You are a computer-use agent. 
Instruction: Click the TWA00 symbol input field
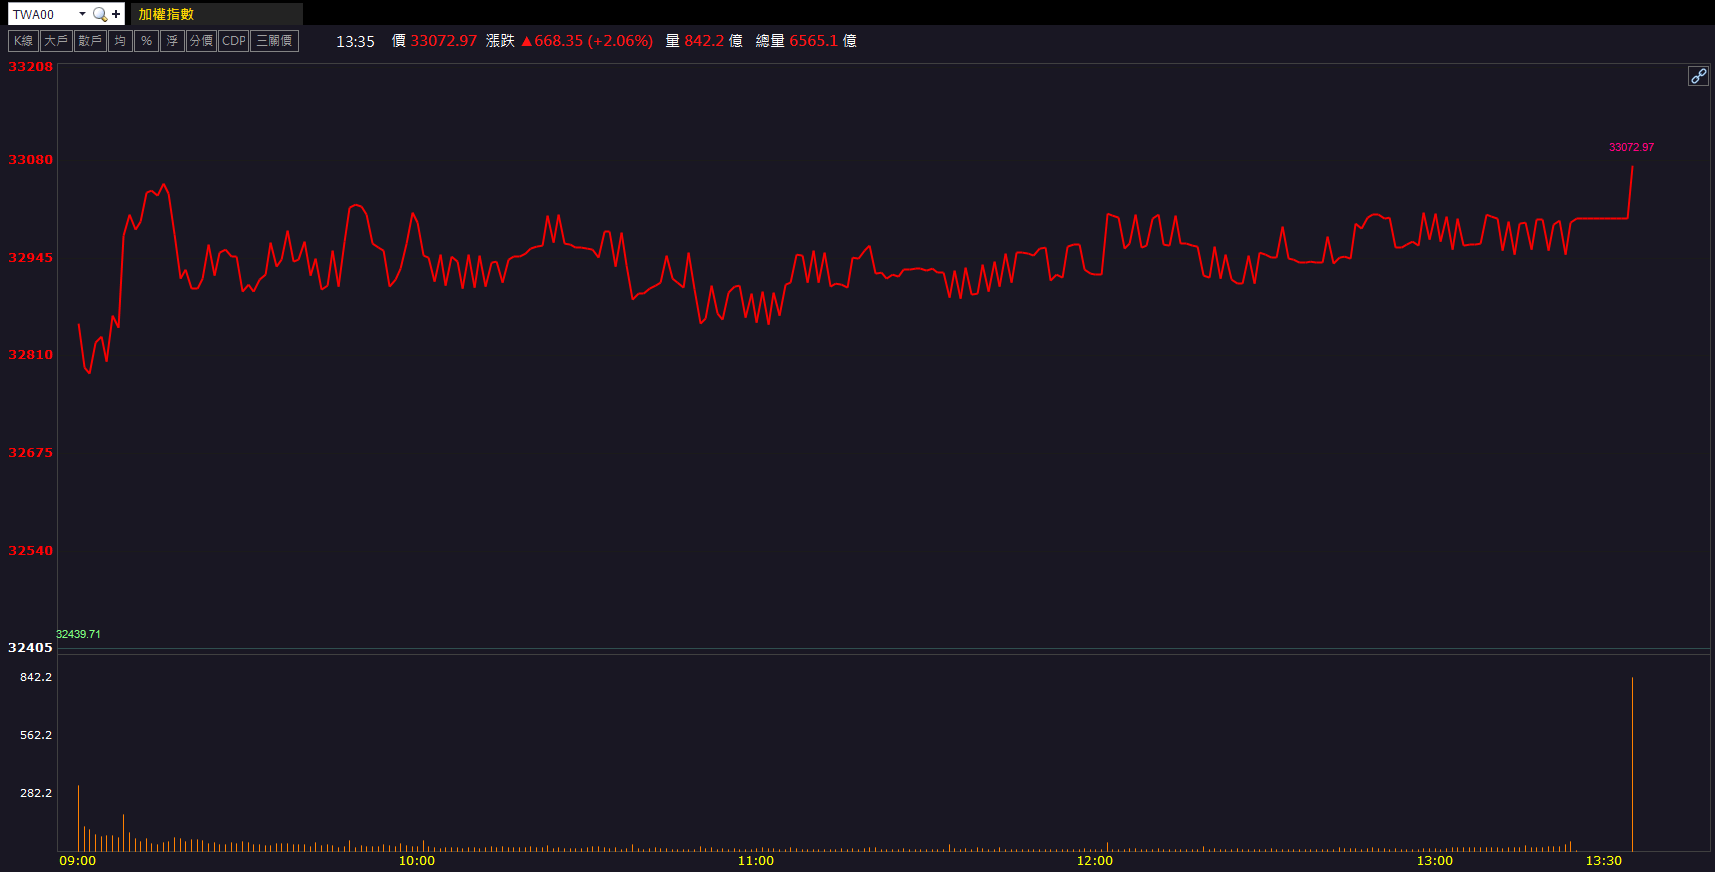(42, 14)
